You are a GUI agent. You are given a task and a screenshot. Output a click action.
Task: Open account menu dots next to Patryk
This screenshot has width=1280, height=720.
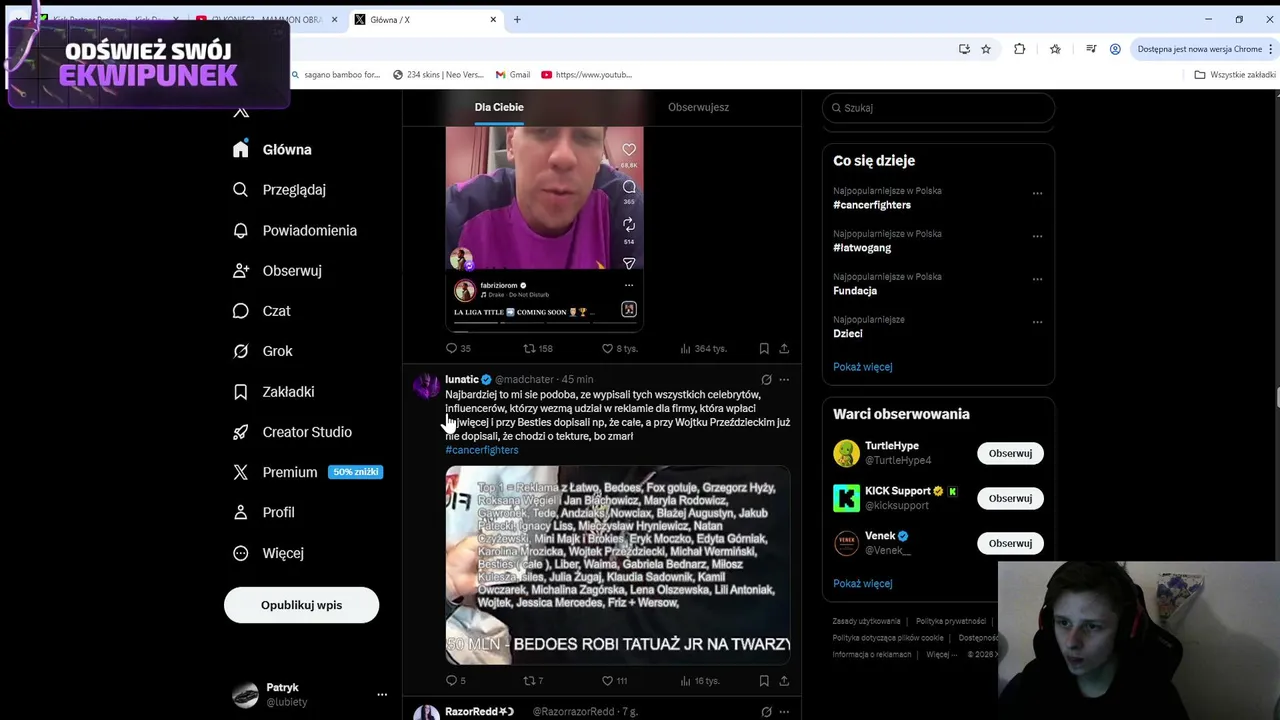coord(381,694)
